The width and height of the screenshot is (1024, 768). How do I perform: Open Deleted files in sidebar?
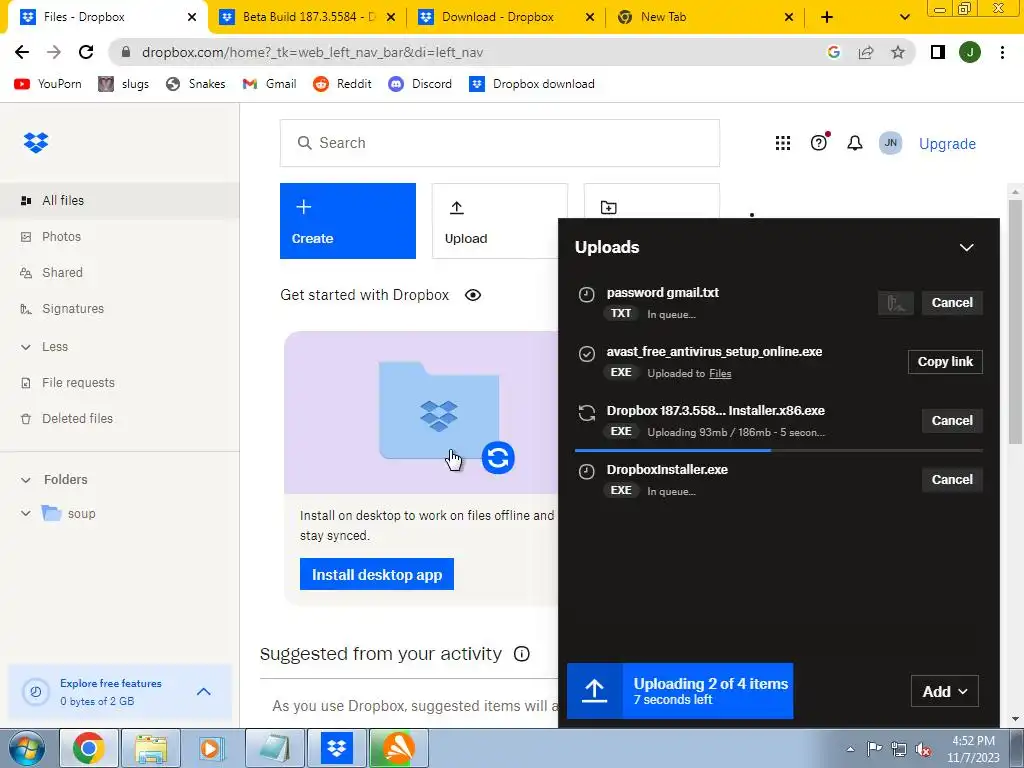point(120,419)
